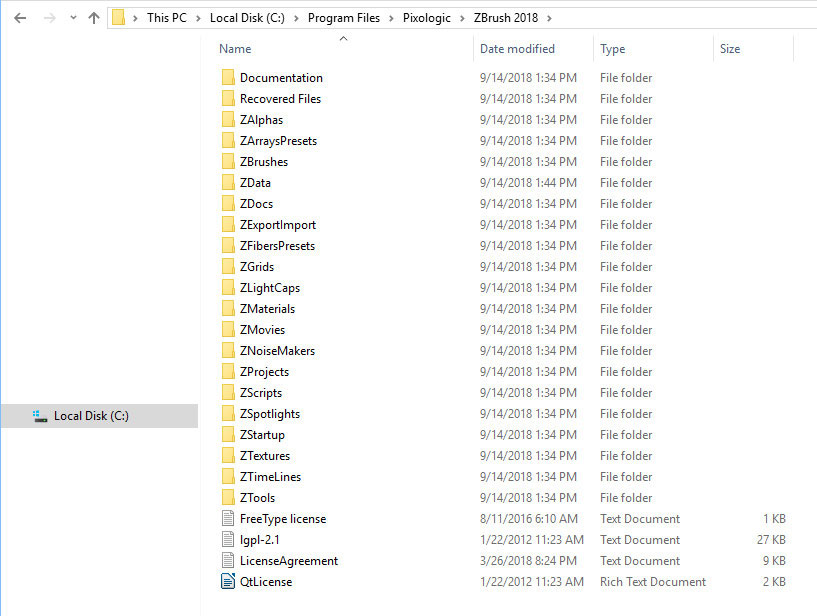Select the FreeType license text file icon
This screenshot has height=616, width=817.
228,519
